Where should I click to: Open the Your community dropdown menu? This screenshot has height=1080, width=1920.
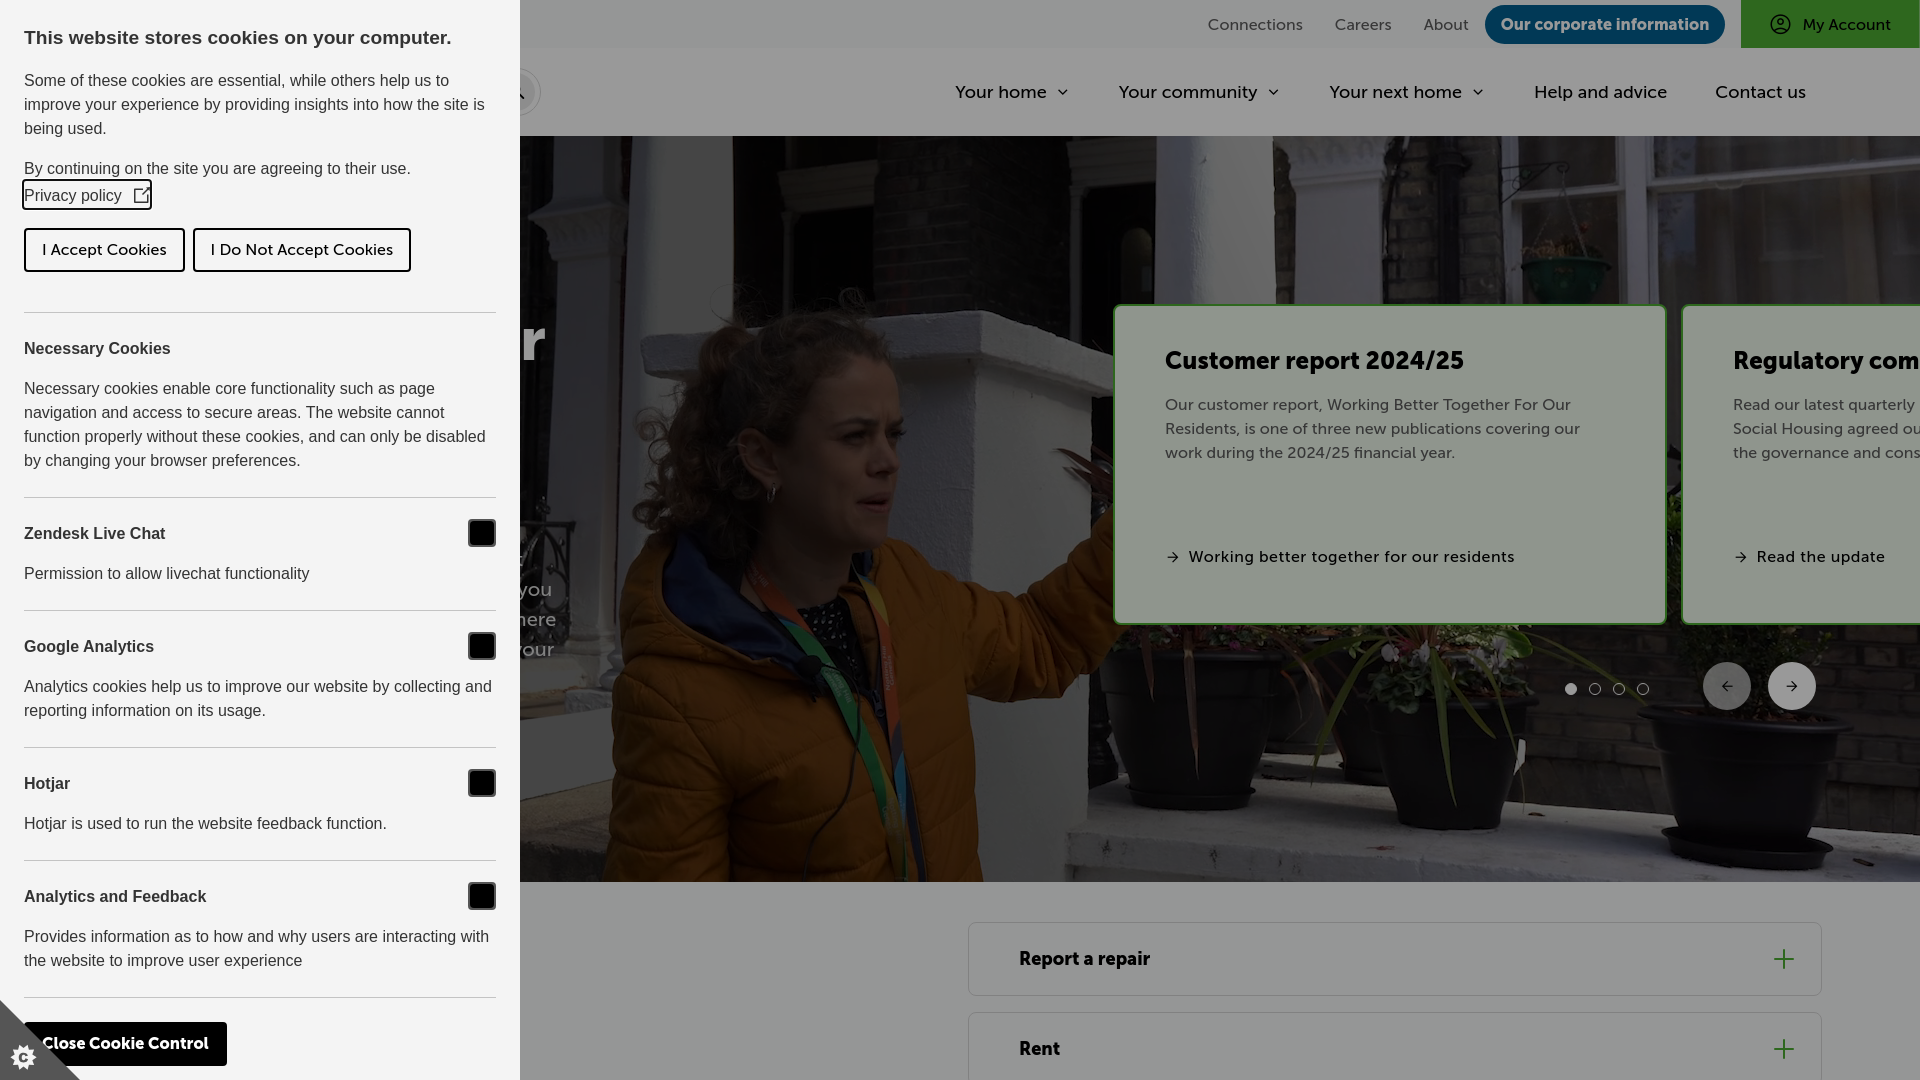1199,92
